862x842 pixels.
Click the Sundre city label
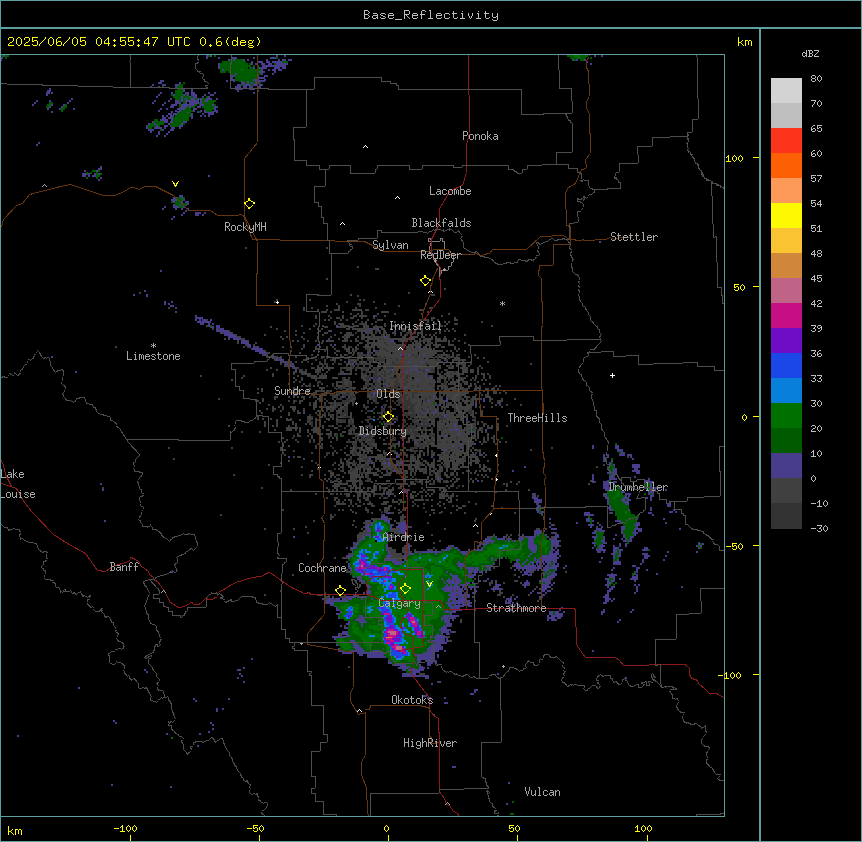pos(292,391)
